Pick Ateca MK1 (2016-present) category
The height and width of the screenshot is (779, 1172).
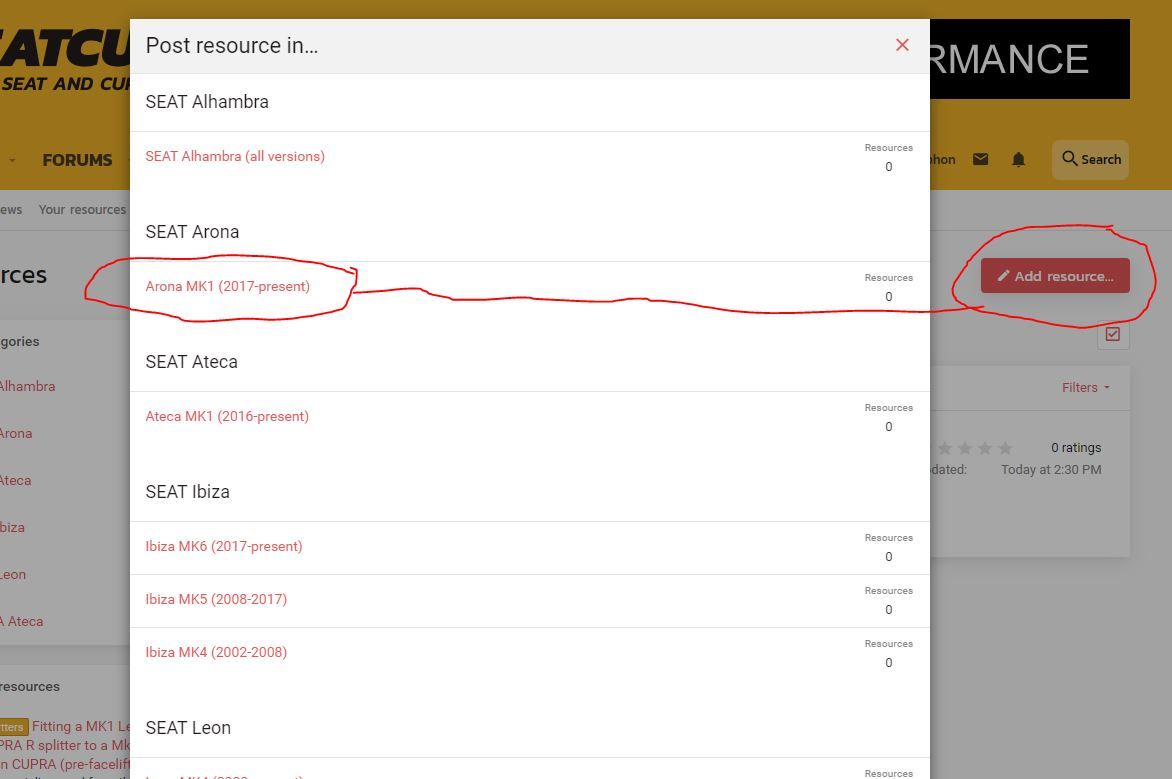[x=227, y=416]
